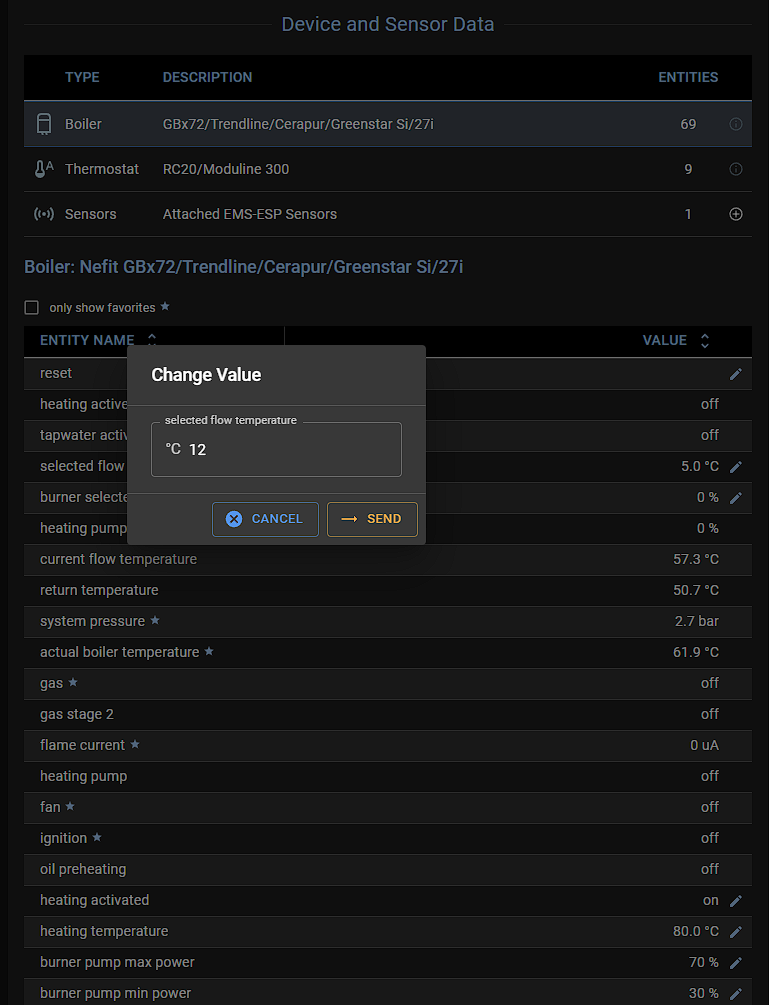Edit the heating temperature 80.0 °C value
This screenshot has height=1005, width=769.
[x=736, y=932]
